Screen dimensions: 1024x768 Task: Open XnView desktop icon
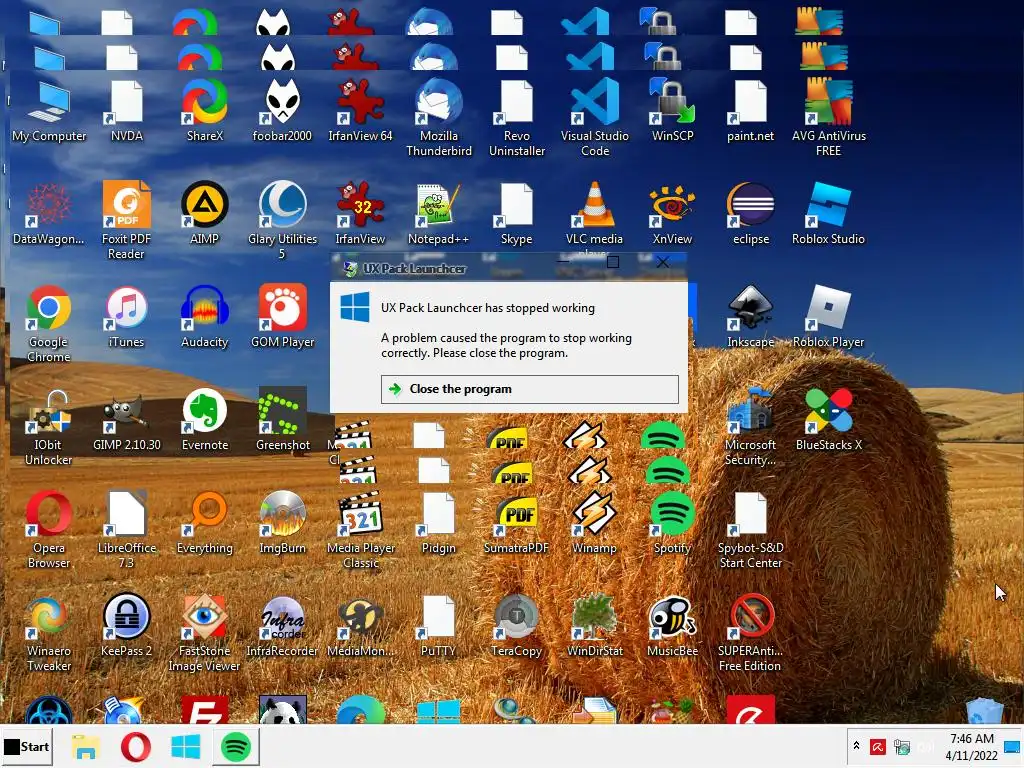pyautogui.click(x=672, y=215)
